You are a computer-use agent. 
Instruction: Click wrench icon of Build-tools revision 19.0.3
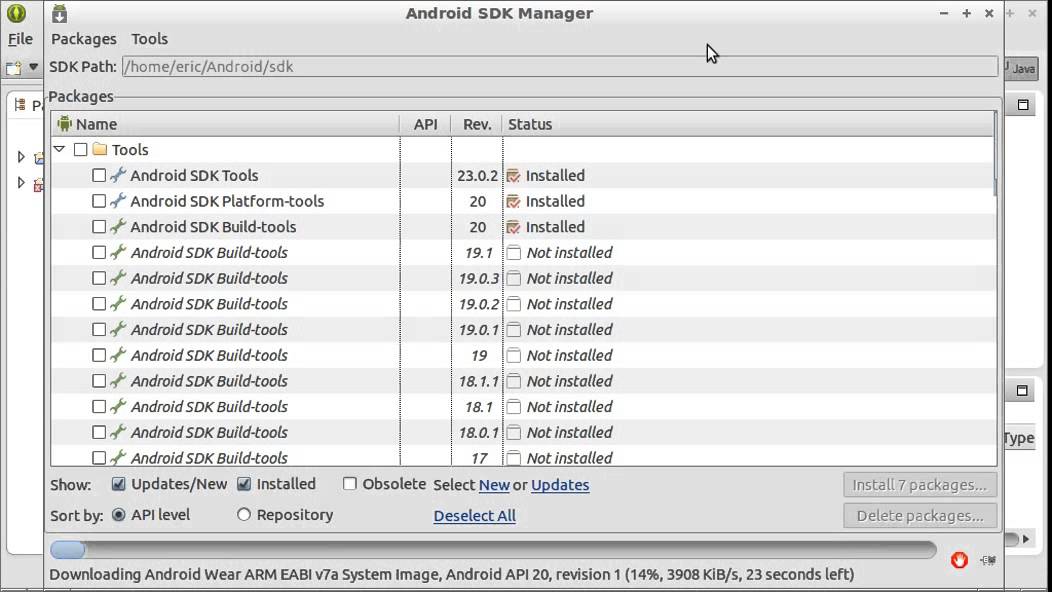118,278
